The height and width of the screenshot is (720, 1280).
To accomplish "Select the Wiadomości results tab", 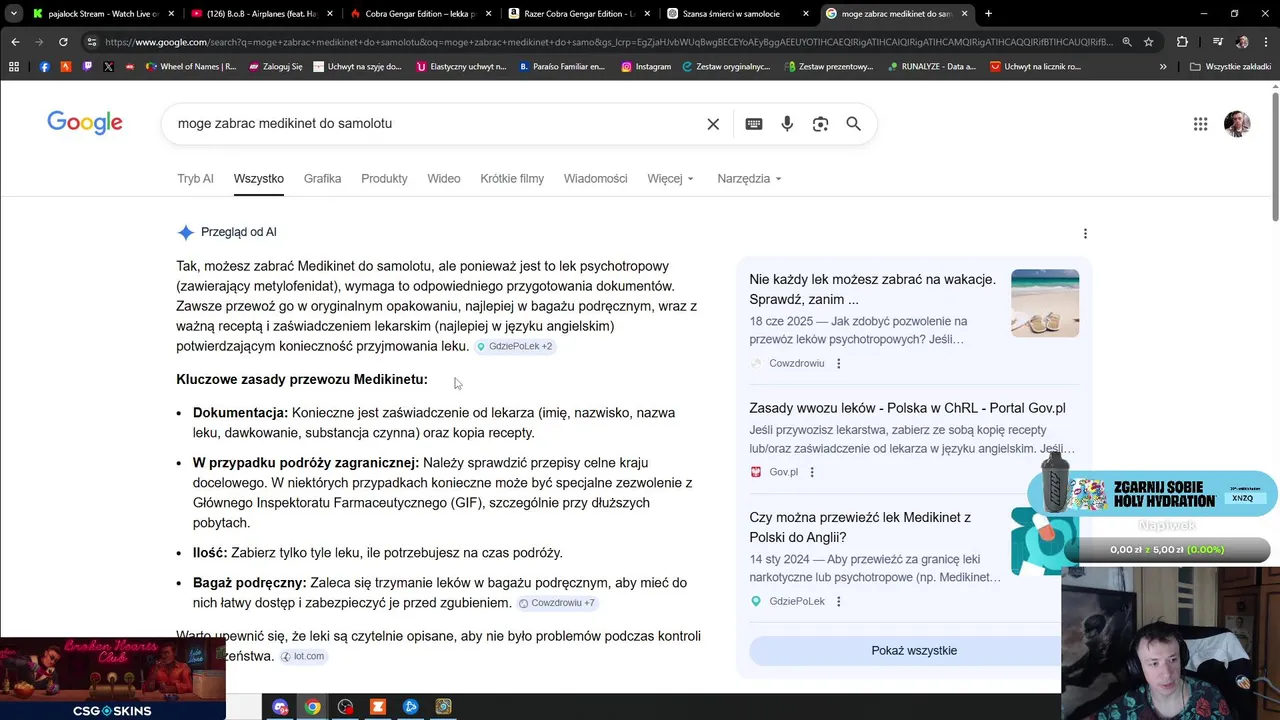I will (595, 179).
